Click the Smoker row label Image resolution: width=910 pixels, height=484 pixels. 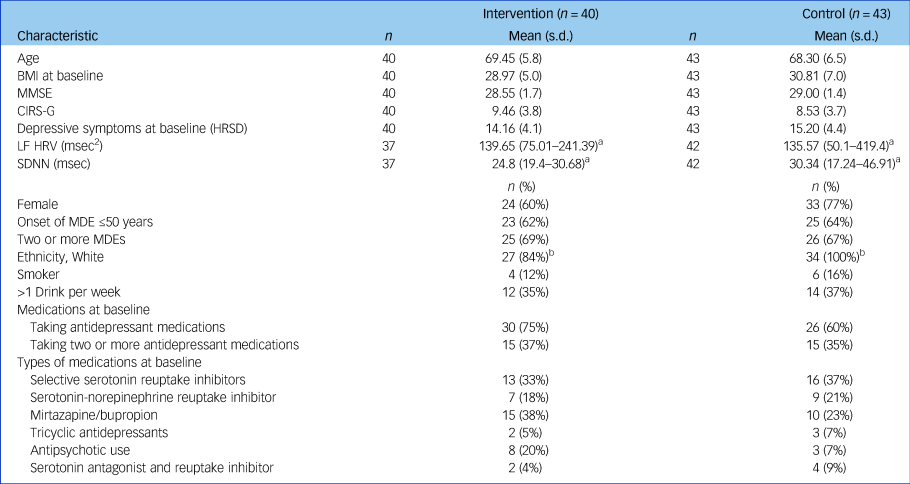click(x=40, y=273)
